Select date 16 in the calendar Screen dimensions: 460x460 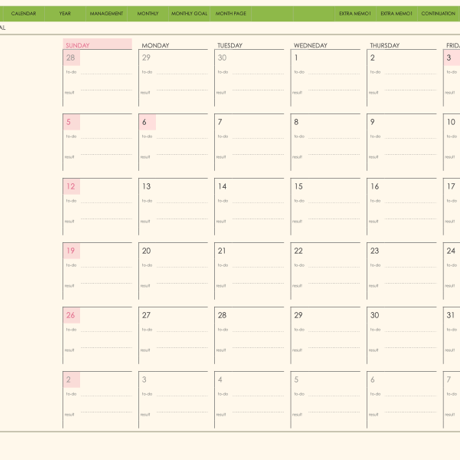375,186
